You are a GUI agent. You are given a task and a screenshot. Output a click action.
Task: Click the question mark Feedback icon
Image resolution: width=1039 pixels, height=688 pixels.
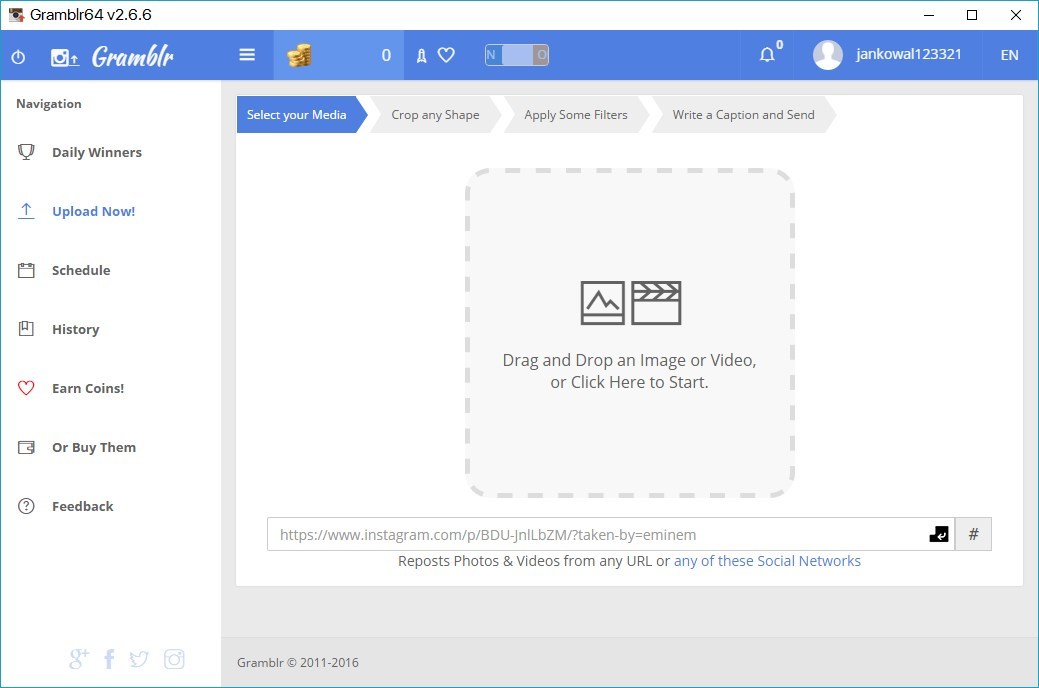[x=26, y=506]
